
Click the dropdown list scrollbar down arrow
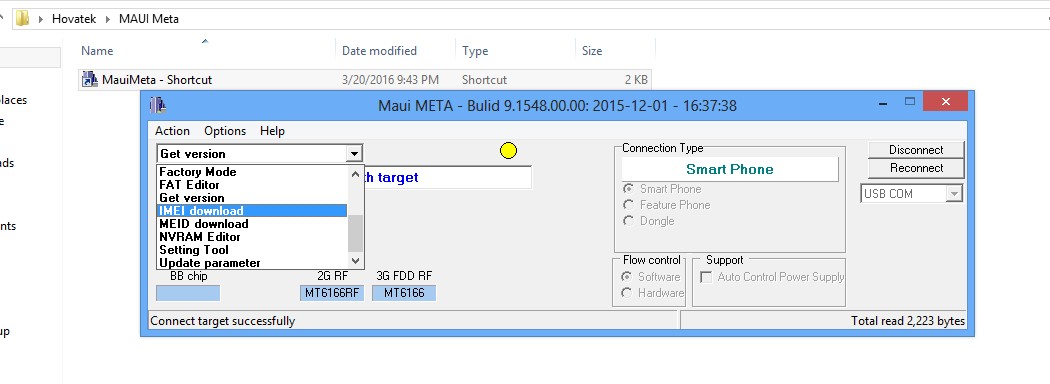coord(356,261)
